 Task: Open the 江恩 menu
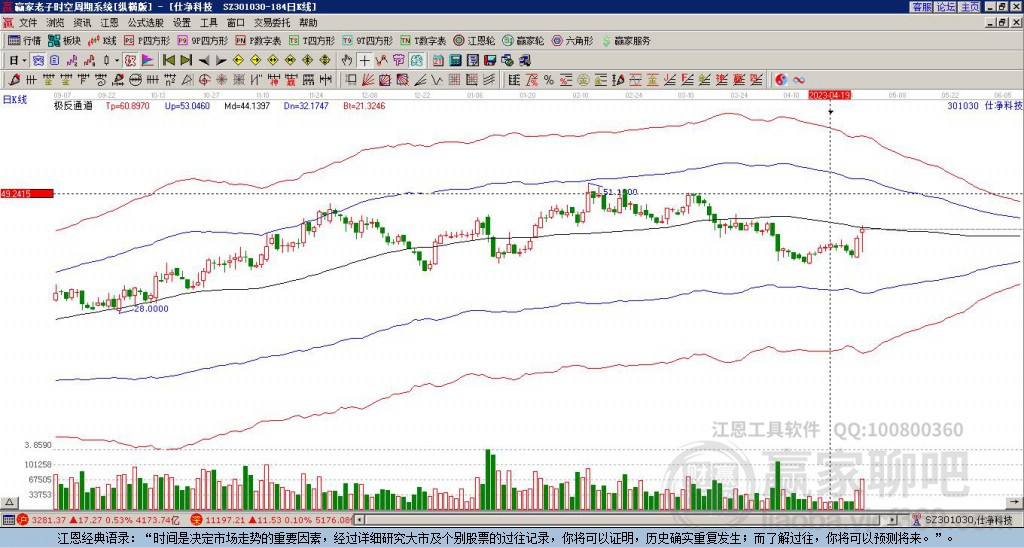pos(110,23)
